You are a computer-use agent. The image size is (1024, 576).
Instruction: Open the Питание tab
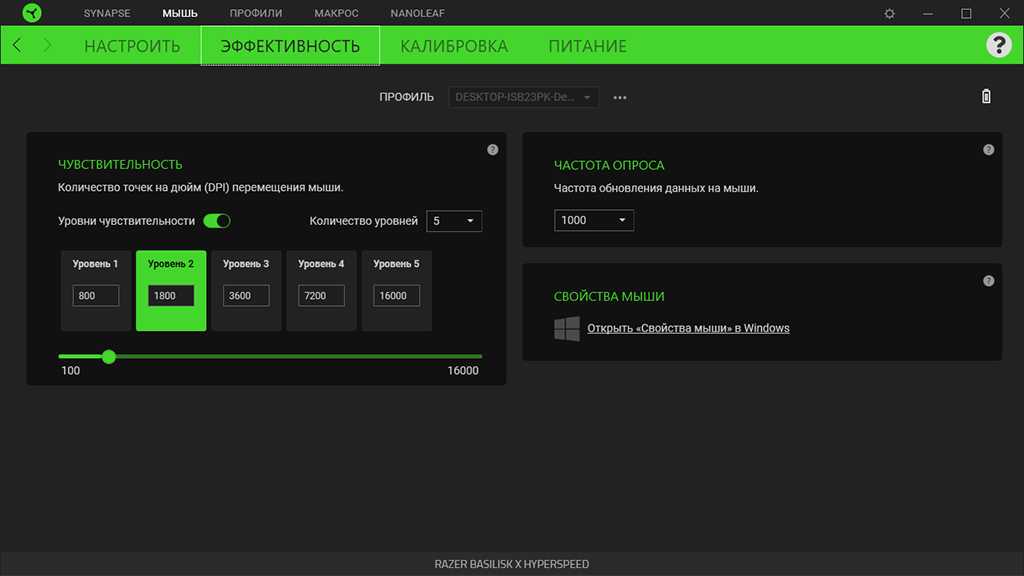pos(587,46)
